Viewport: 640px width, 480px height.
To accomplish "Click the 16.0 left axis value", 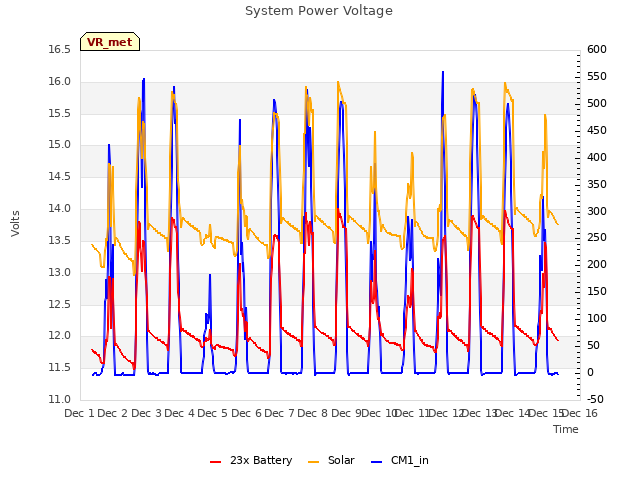I will click(60, 82).
